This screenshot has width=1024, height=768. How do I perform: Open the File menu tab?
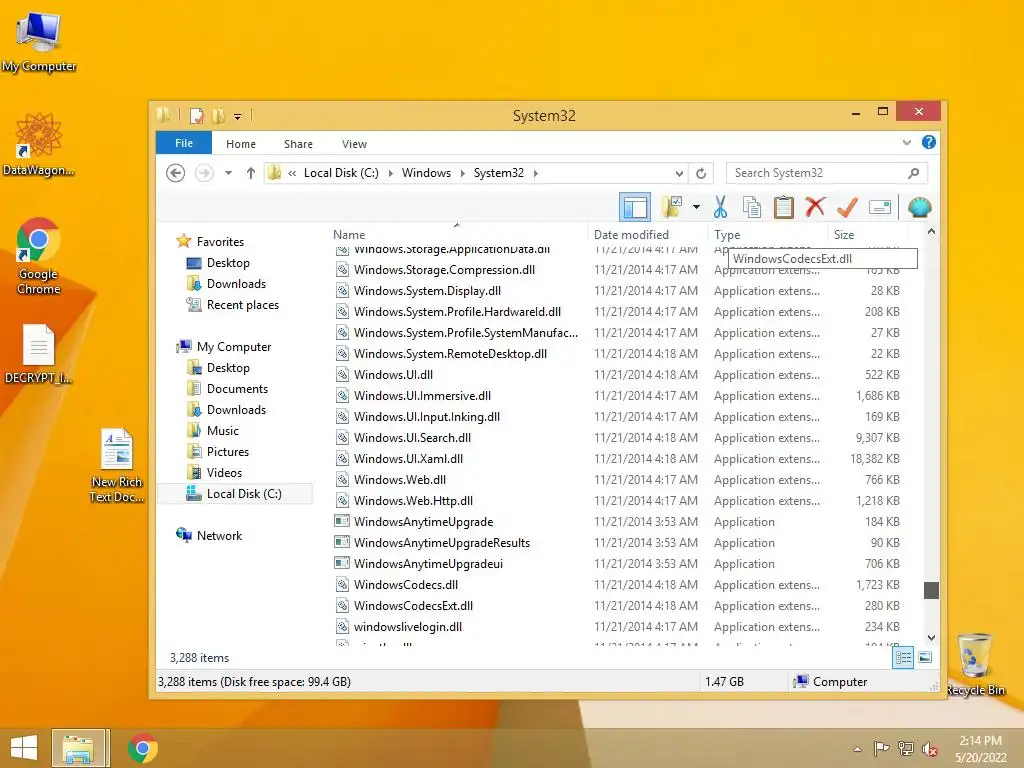pos(184,143)
